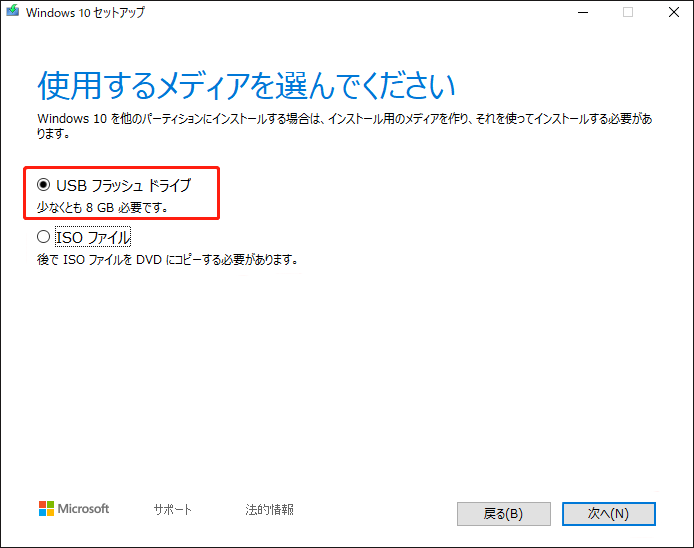
Task: Click the Windows 10 setup title bar icon
Action: (13, 11)
